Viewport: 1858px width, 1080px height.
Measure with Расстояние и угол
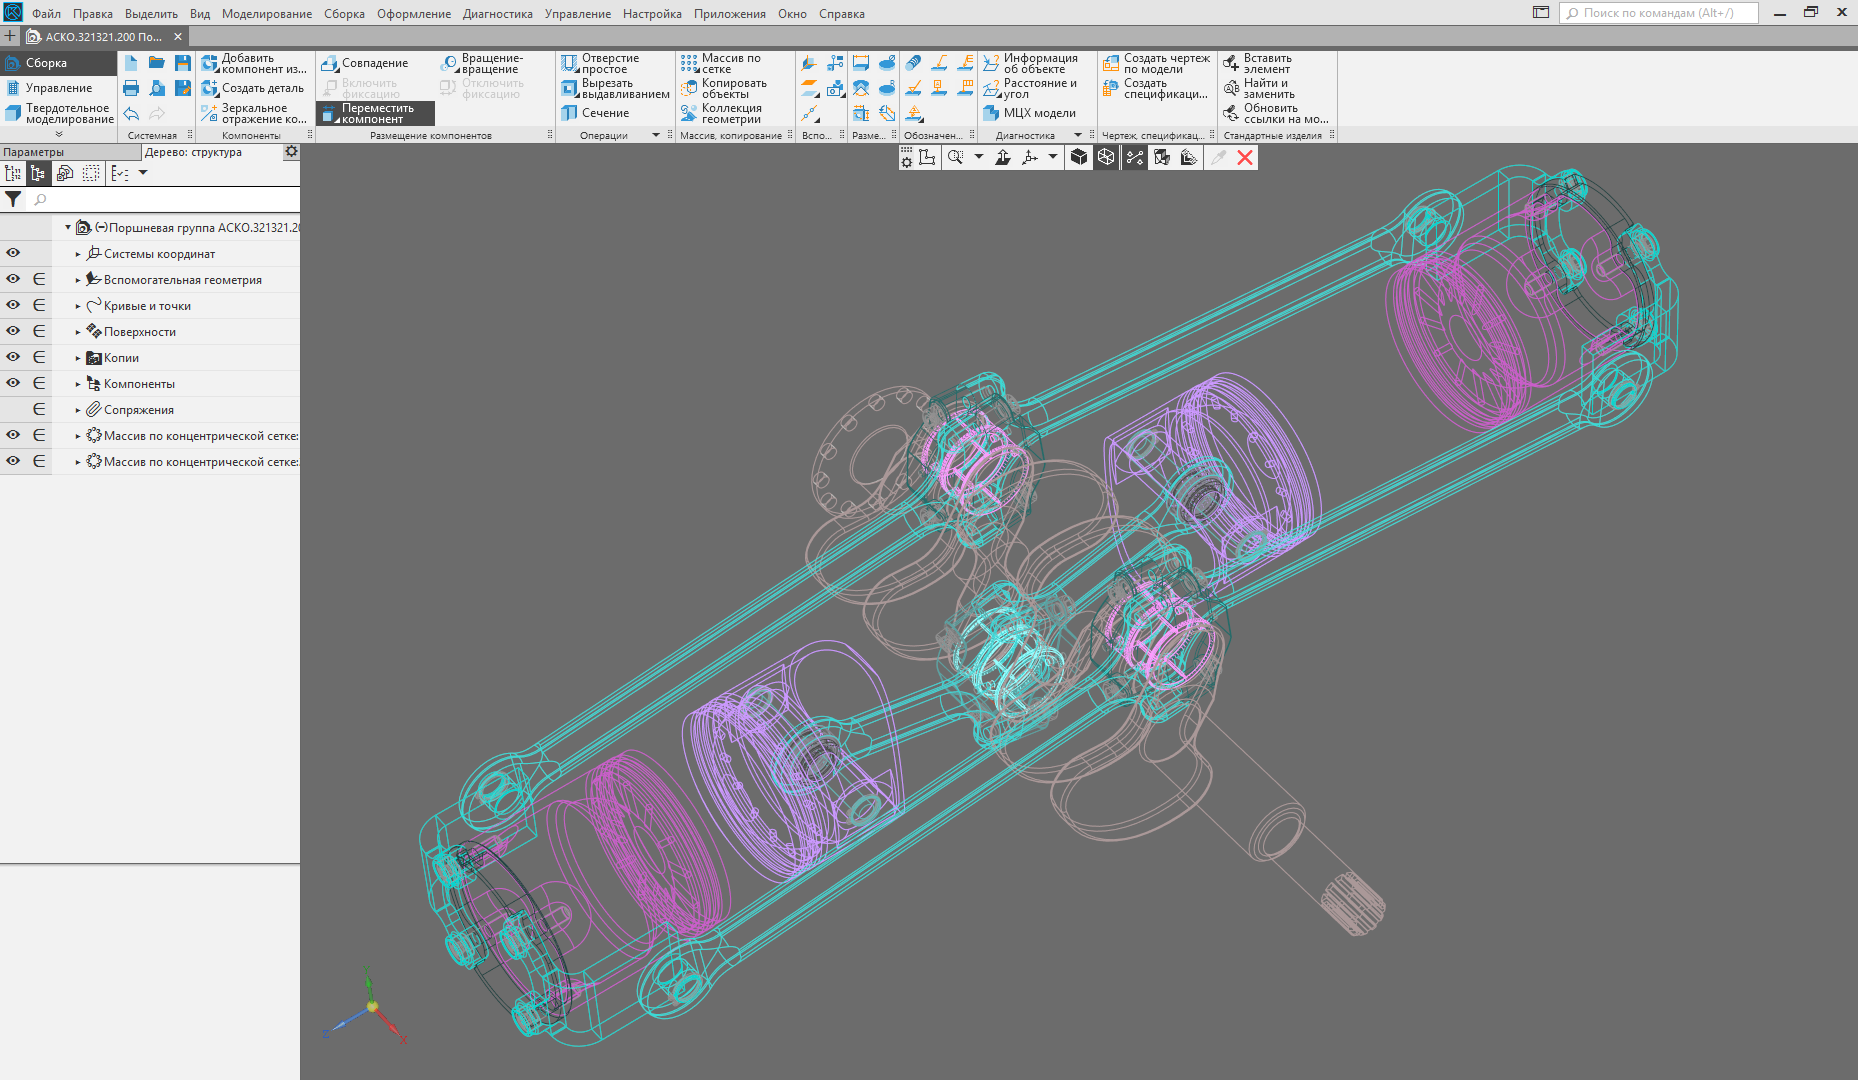(x=1030, y=88)
